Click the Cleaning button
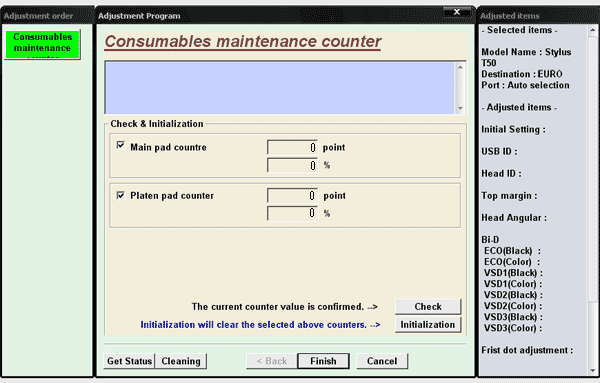 click(x=181, y=361)
